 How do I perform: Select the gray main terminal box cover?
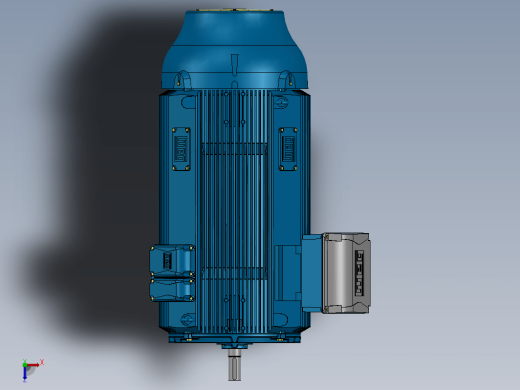tap(346, 273)
